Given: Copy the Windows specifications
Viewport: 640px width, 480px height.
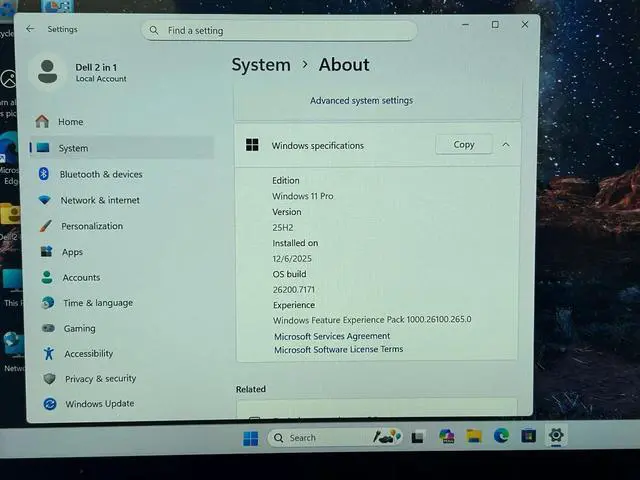Looking at the screenshot, I should (x=464, y=145).
